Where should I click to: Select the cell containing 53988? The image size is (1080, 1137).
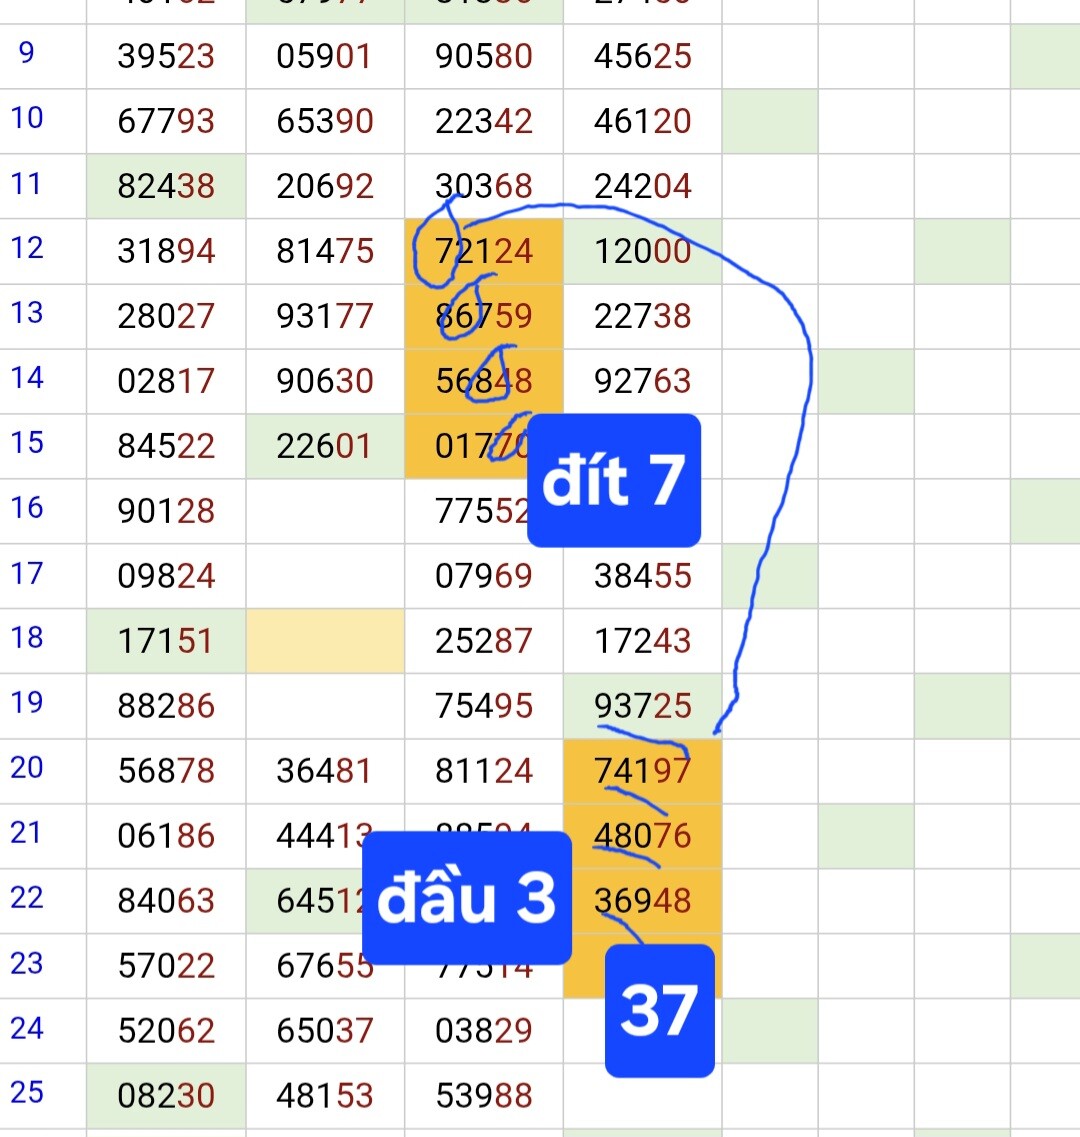484,1096
